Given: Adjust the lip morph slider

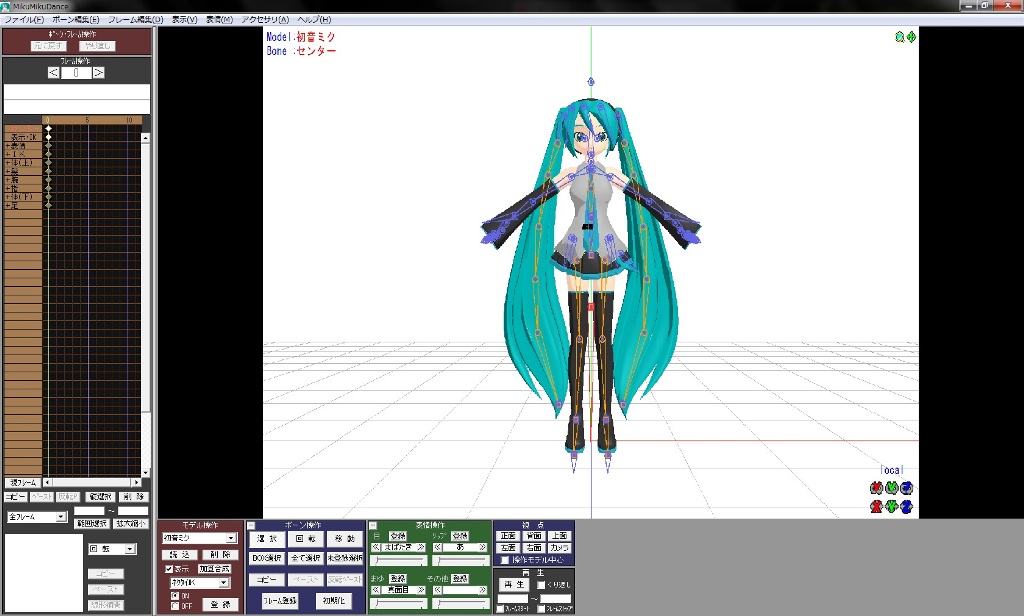Looking at the screenshot, I should coord(460,560).
